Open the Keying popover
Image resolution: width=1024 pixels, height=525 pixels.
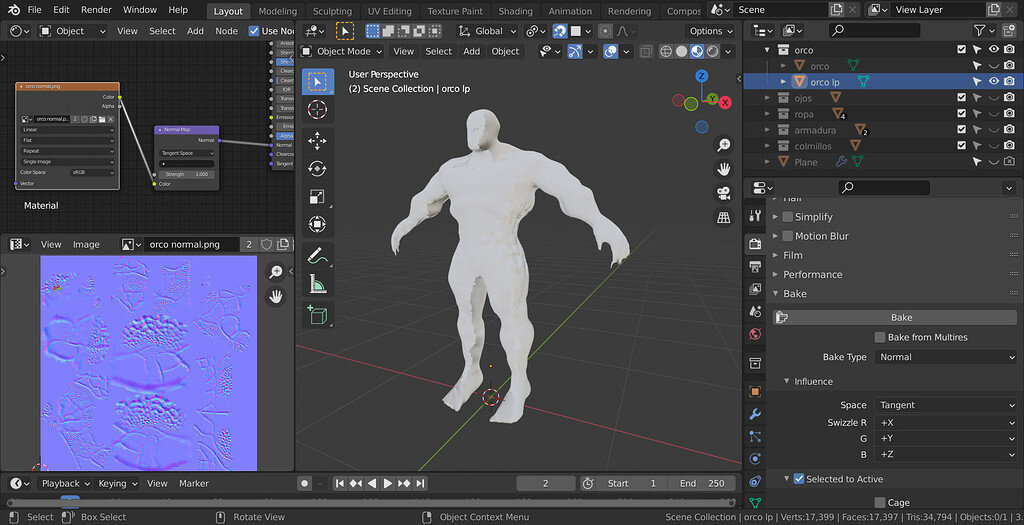[x=117, y=483]
